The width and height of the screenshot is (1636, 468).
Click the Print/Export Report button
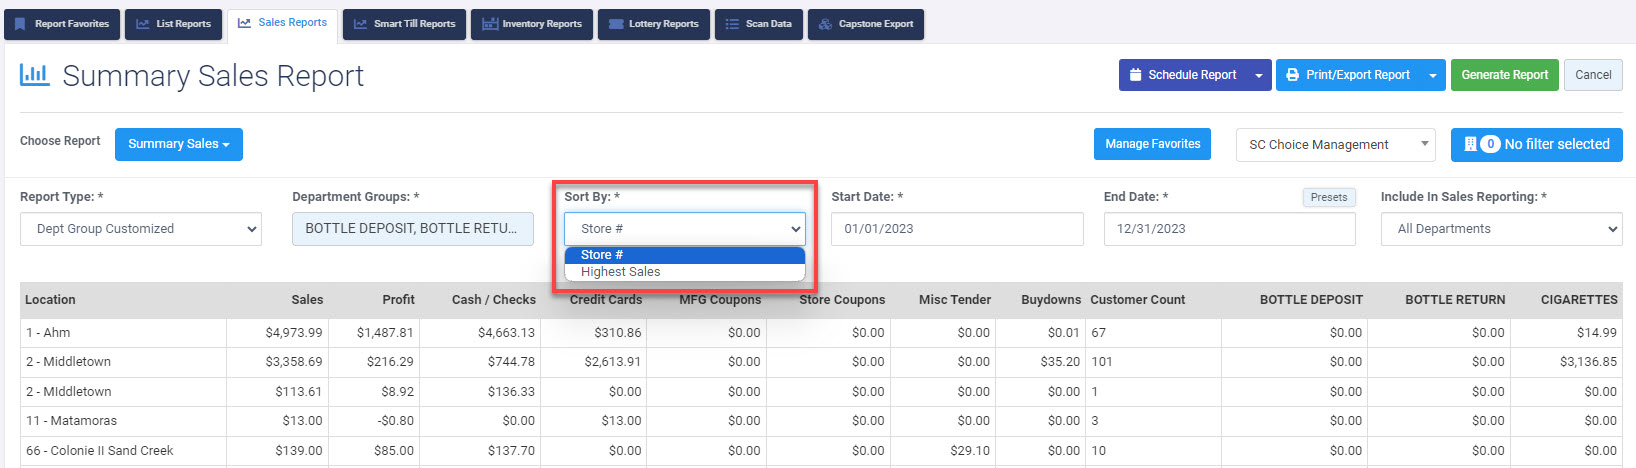(x=1348, y=75)
